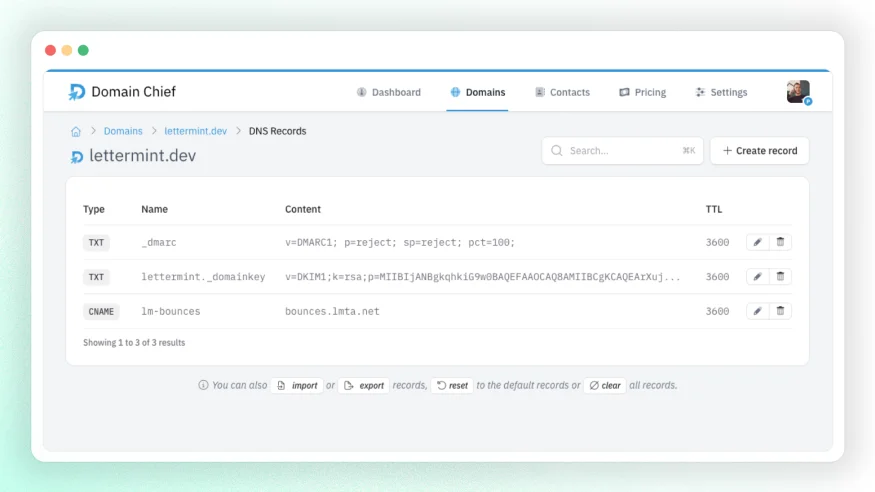Reset to the default records
Viewport: 875px width, 492px height.
(x=452, y=385)
